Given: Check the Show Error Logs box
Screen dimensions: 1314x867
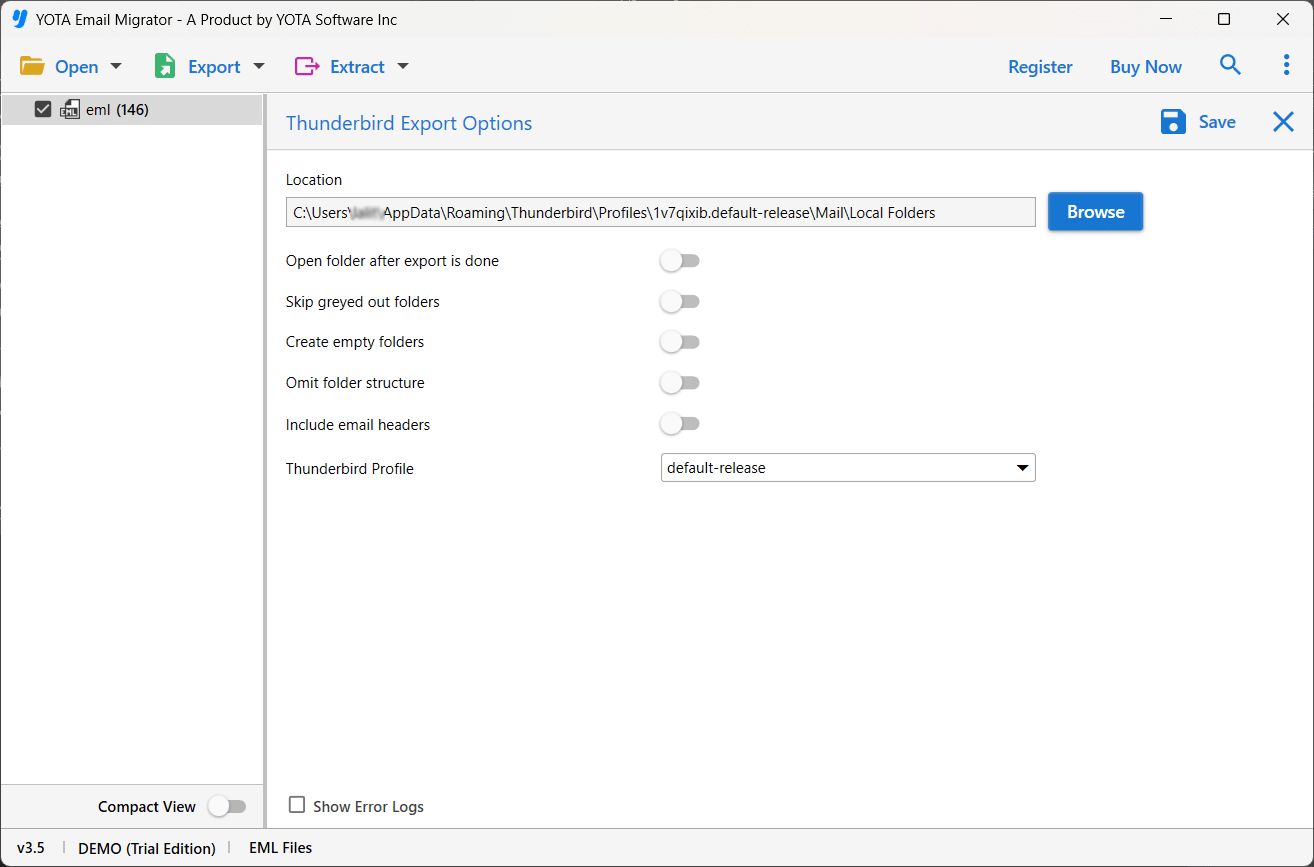Looking at the screenshot, I should coord(296,805).
